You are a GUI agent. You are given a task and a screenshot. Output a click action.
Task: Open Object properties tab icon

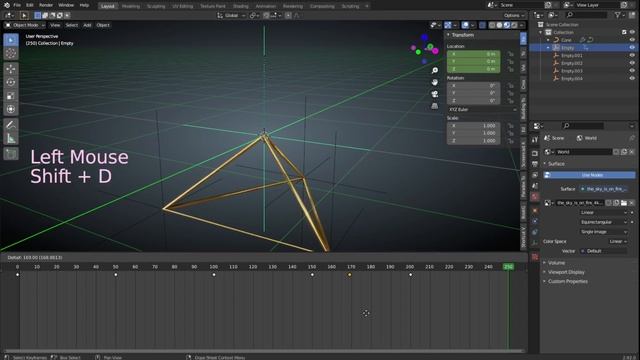coord(535,211)
